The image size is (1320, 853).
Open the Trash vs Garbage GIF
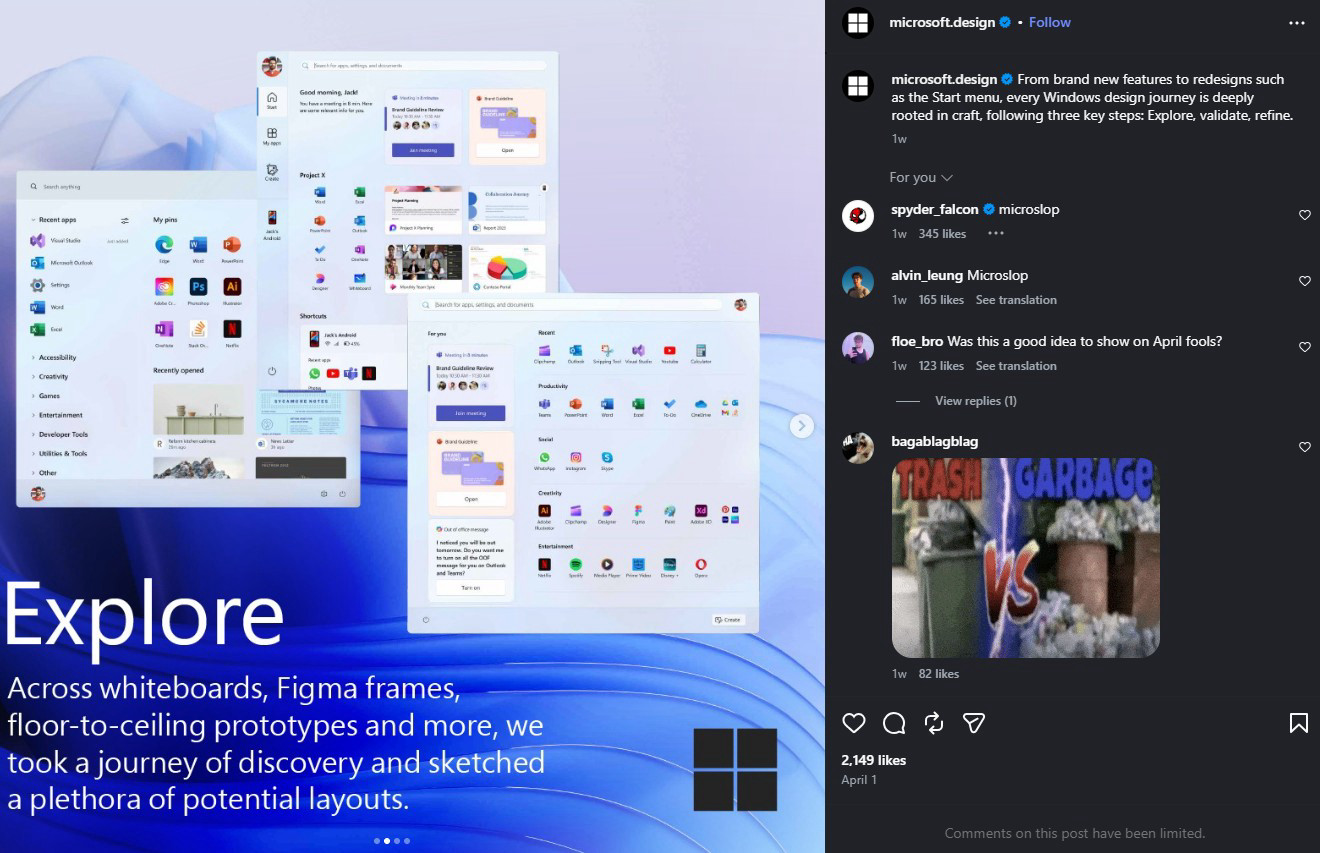pos(1025,558)
